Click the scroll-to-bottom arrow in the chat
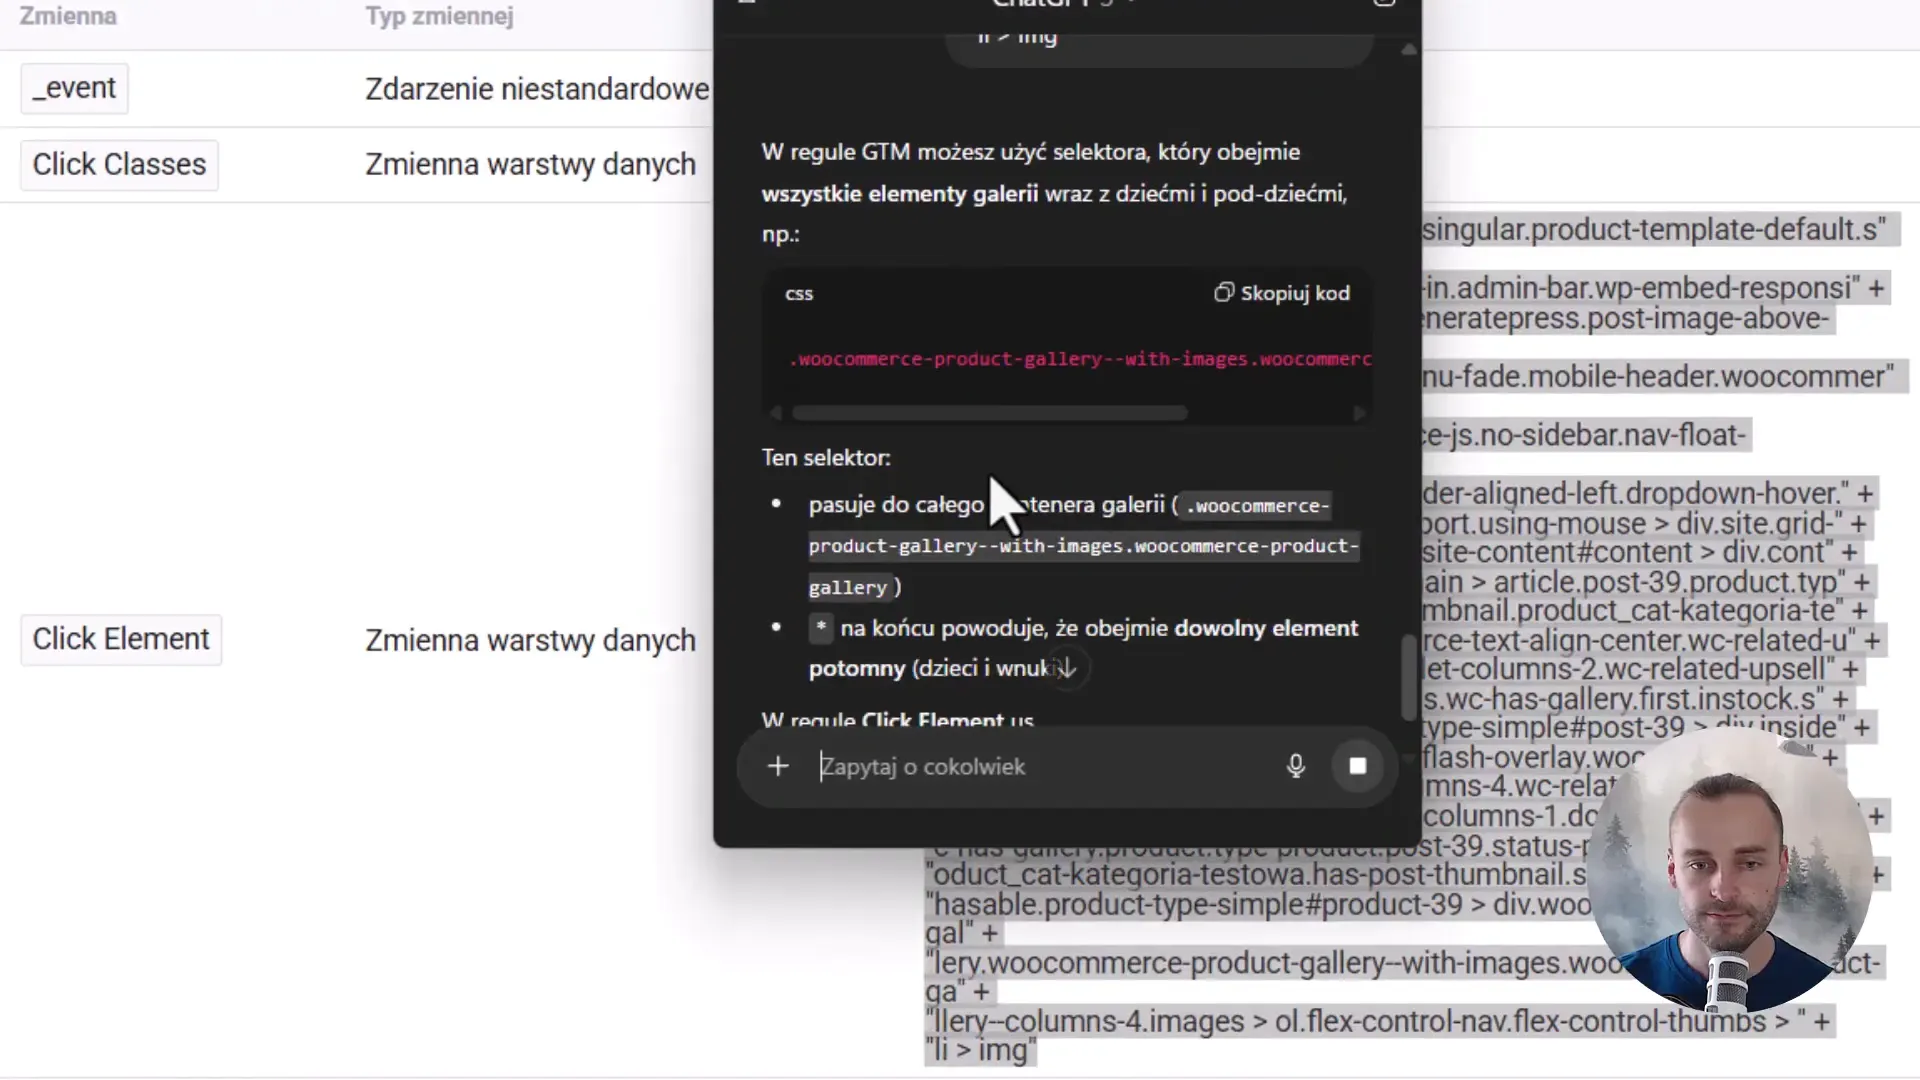 (x=1066, y=668)
